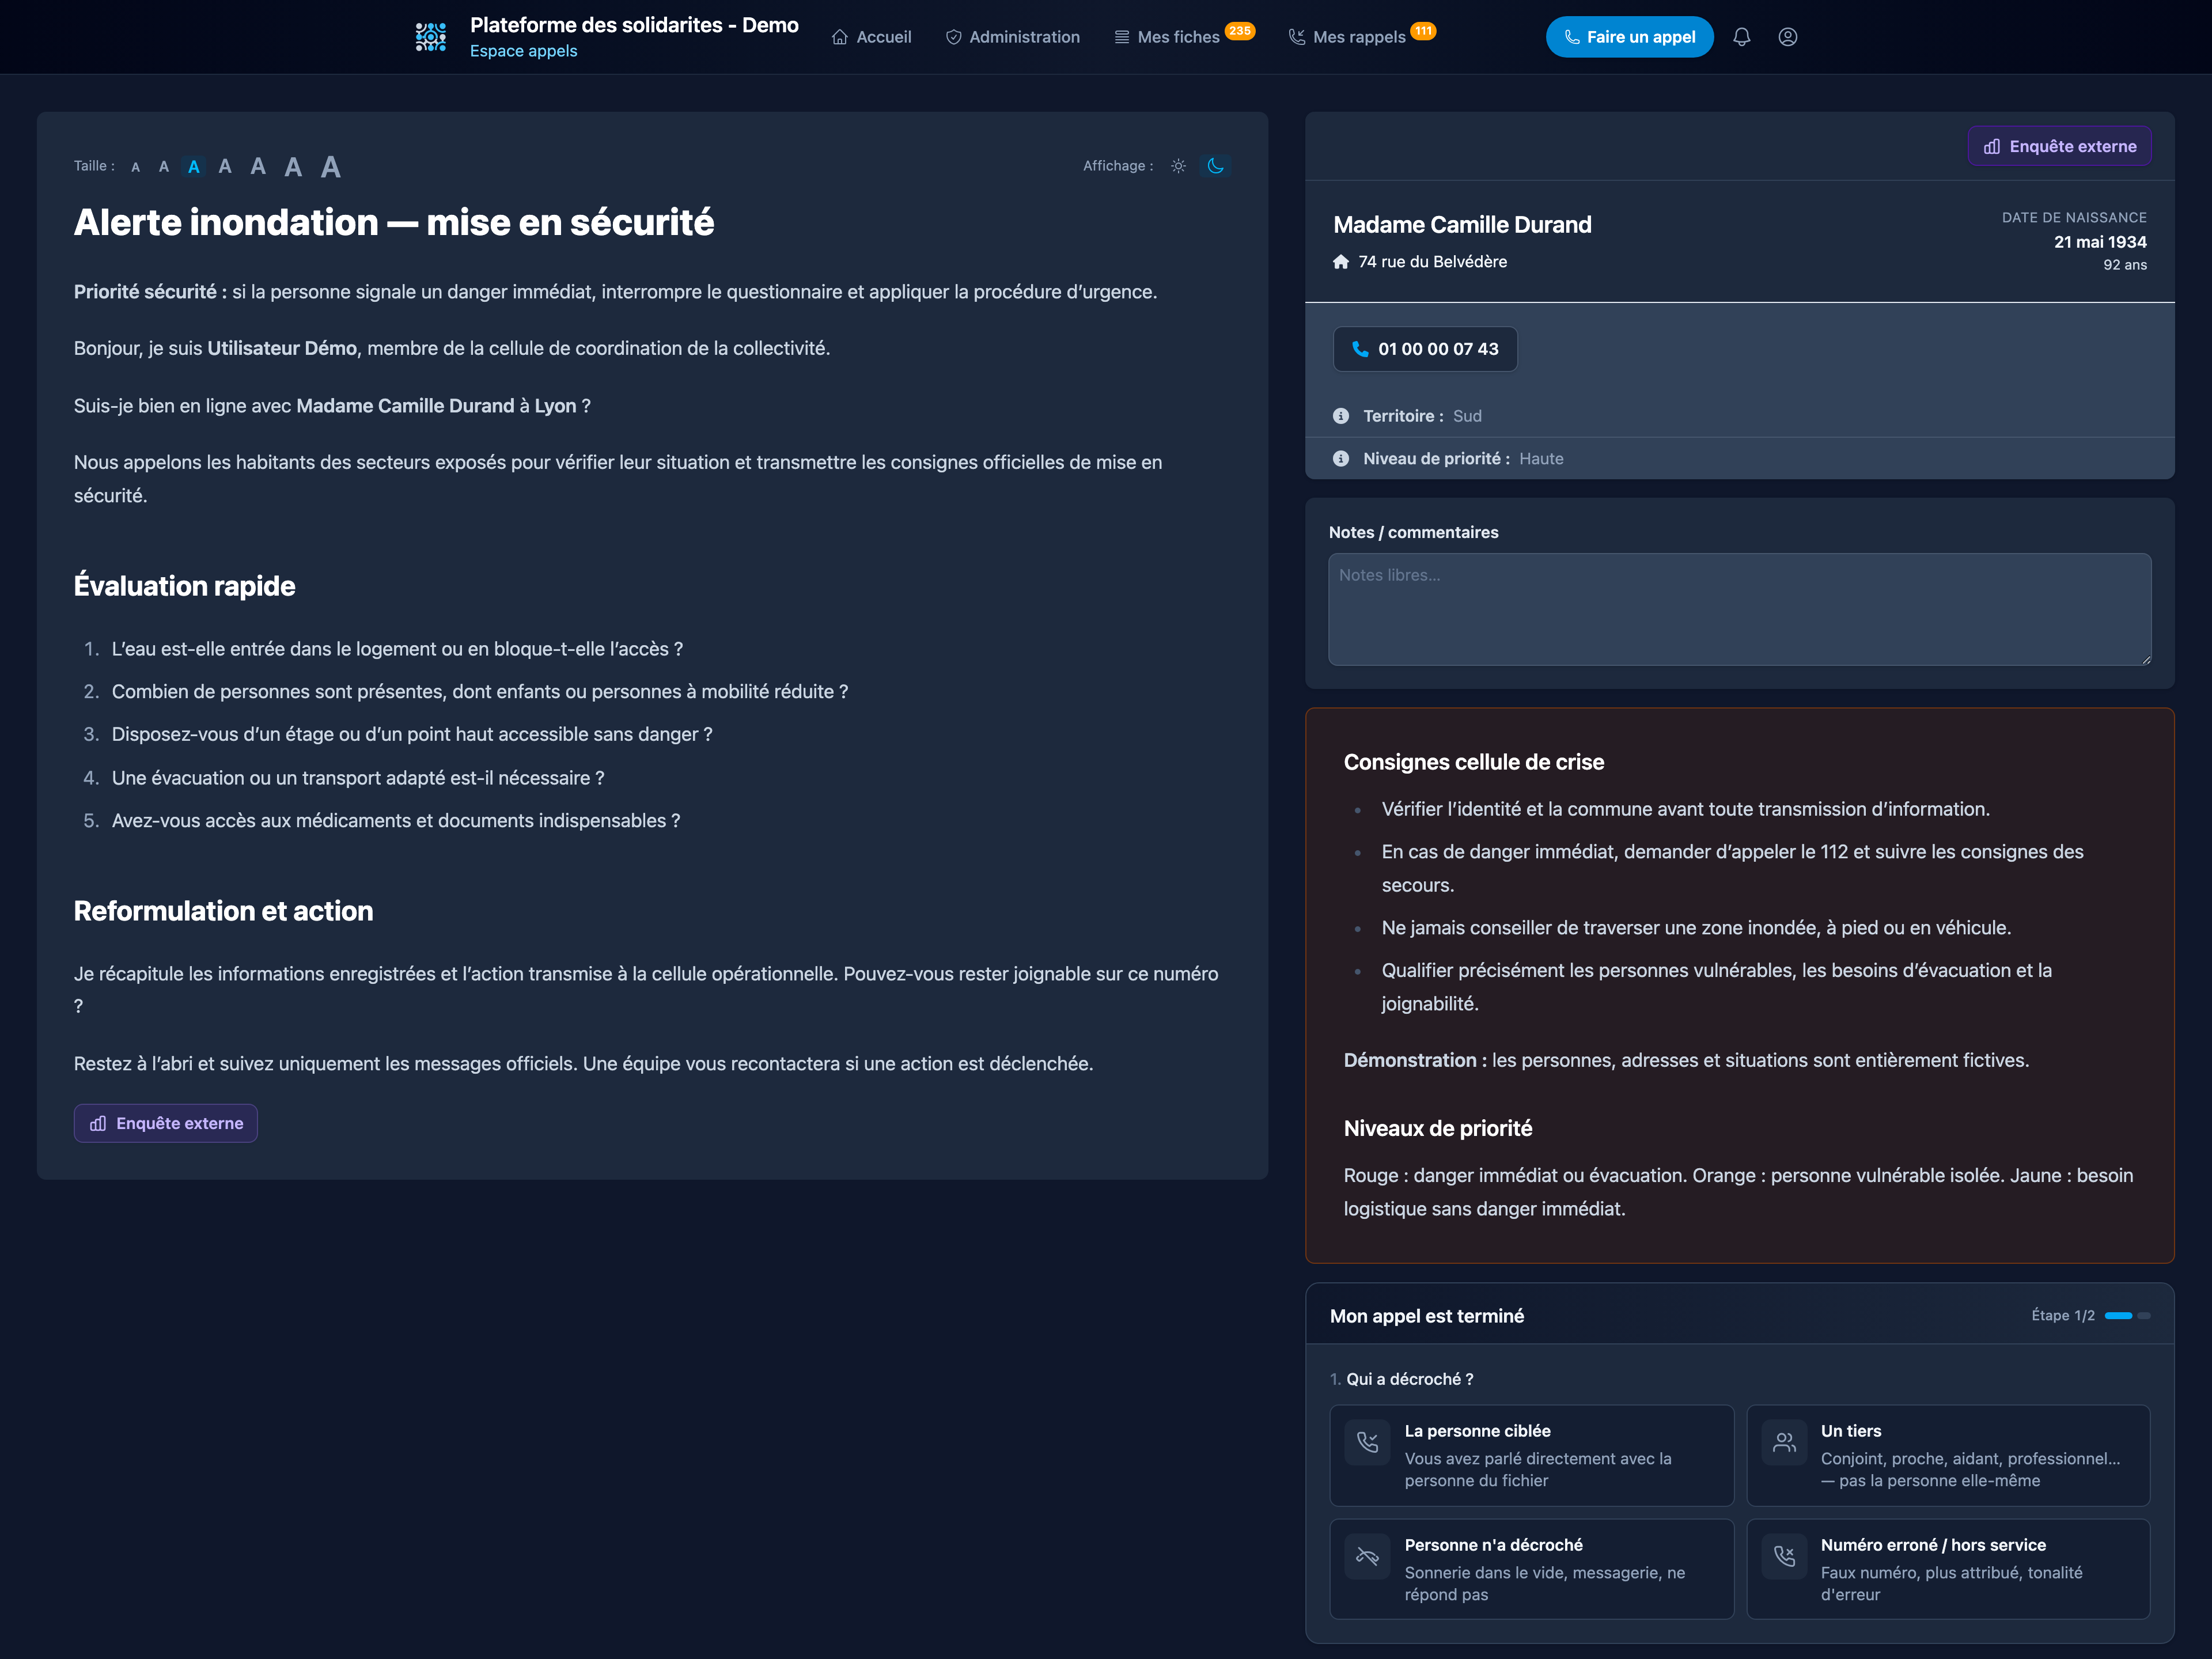Call the number 01 00 00 07 43
This screenshot has width=2212, height=1659.
1424,349
